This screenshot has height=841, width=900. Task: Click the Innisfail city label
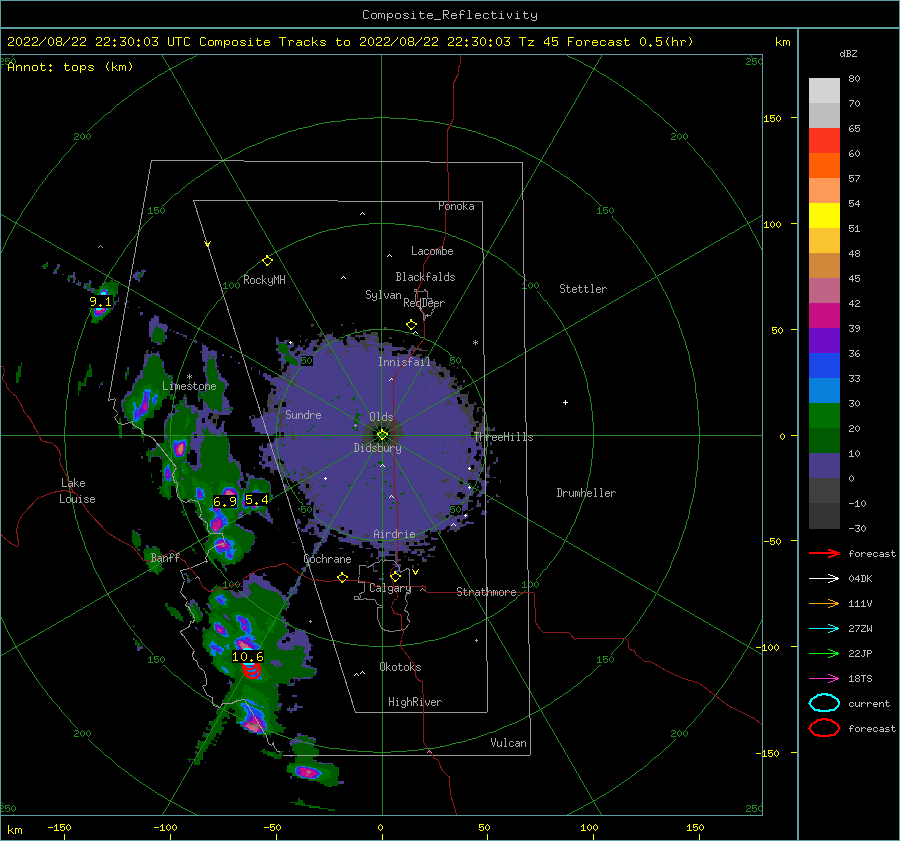coord(404,362)
